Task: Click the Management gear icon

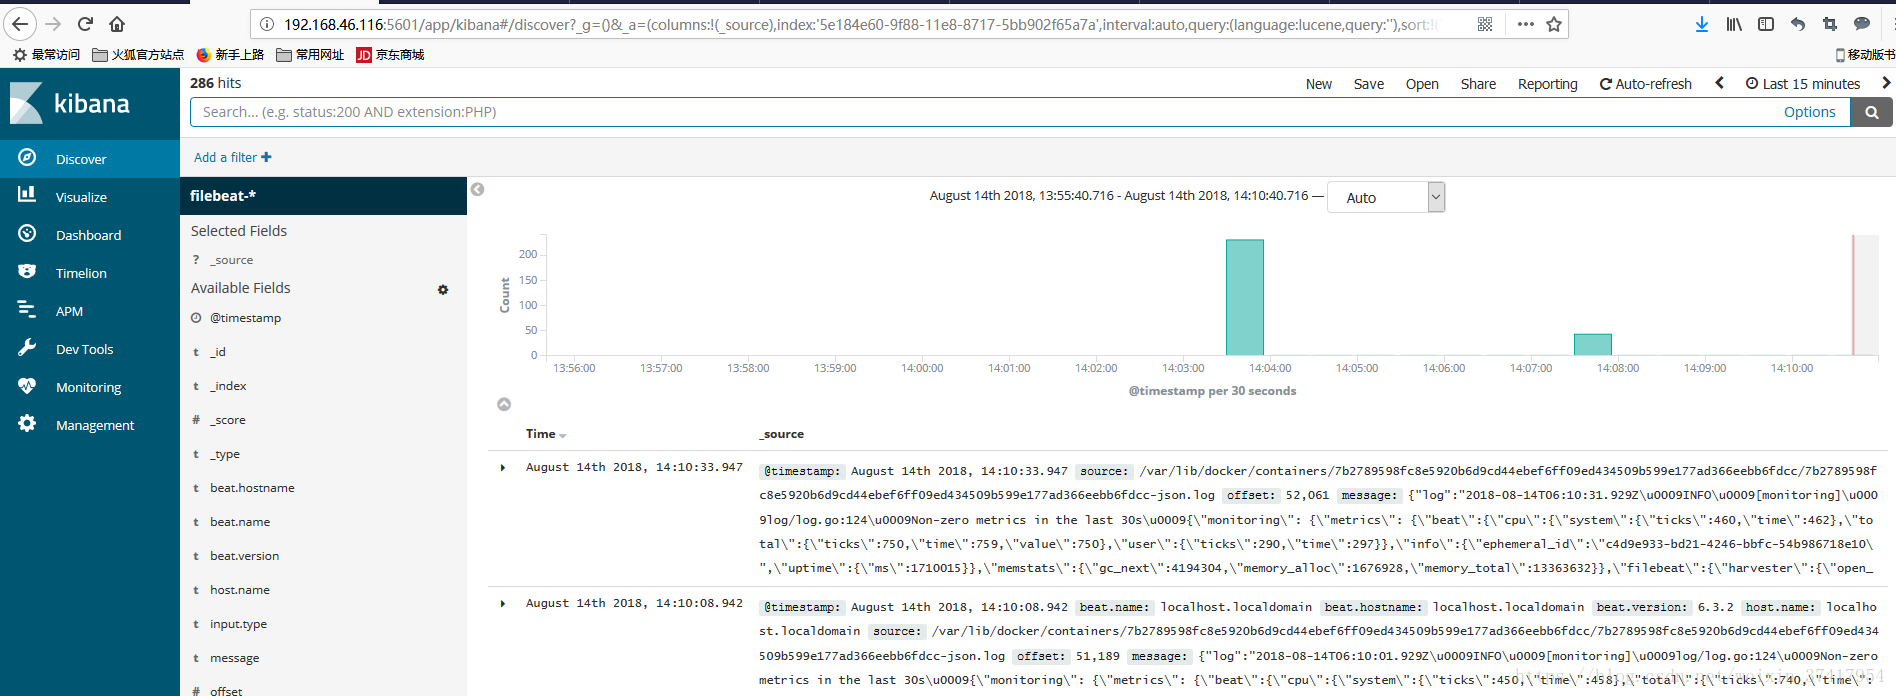Action: (27, 424)
